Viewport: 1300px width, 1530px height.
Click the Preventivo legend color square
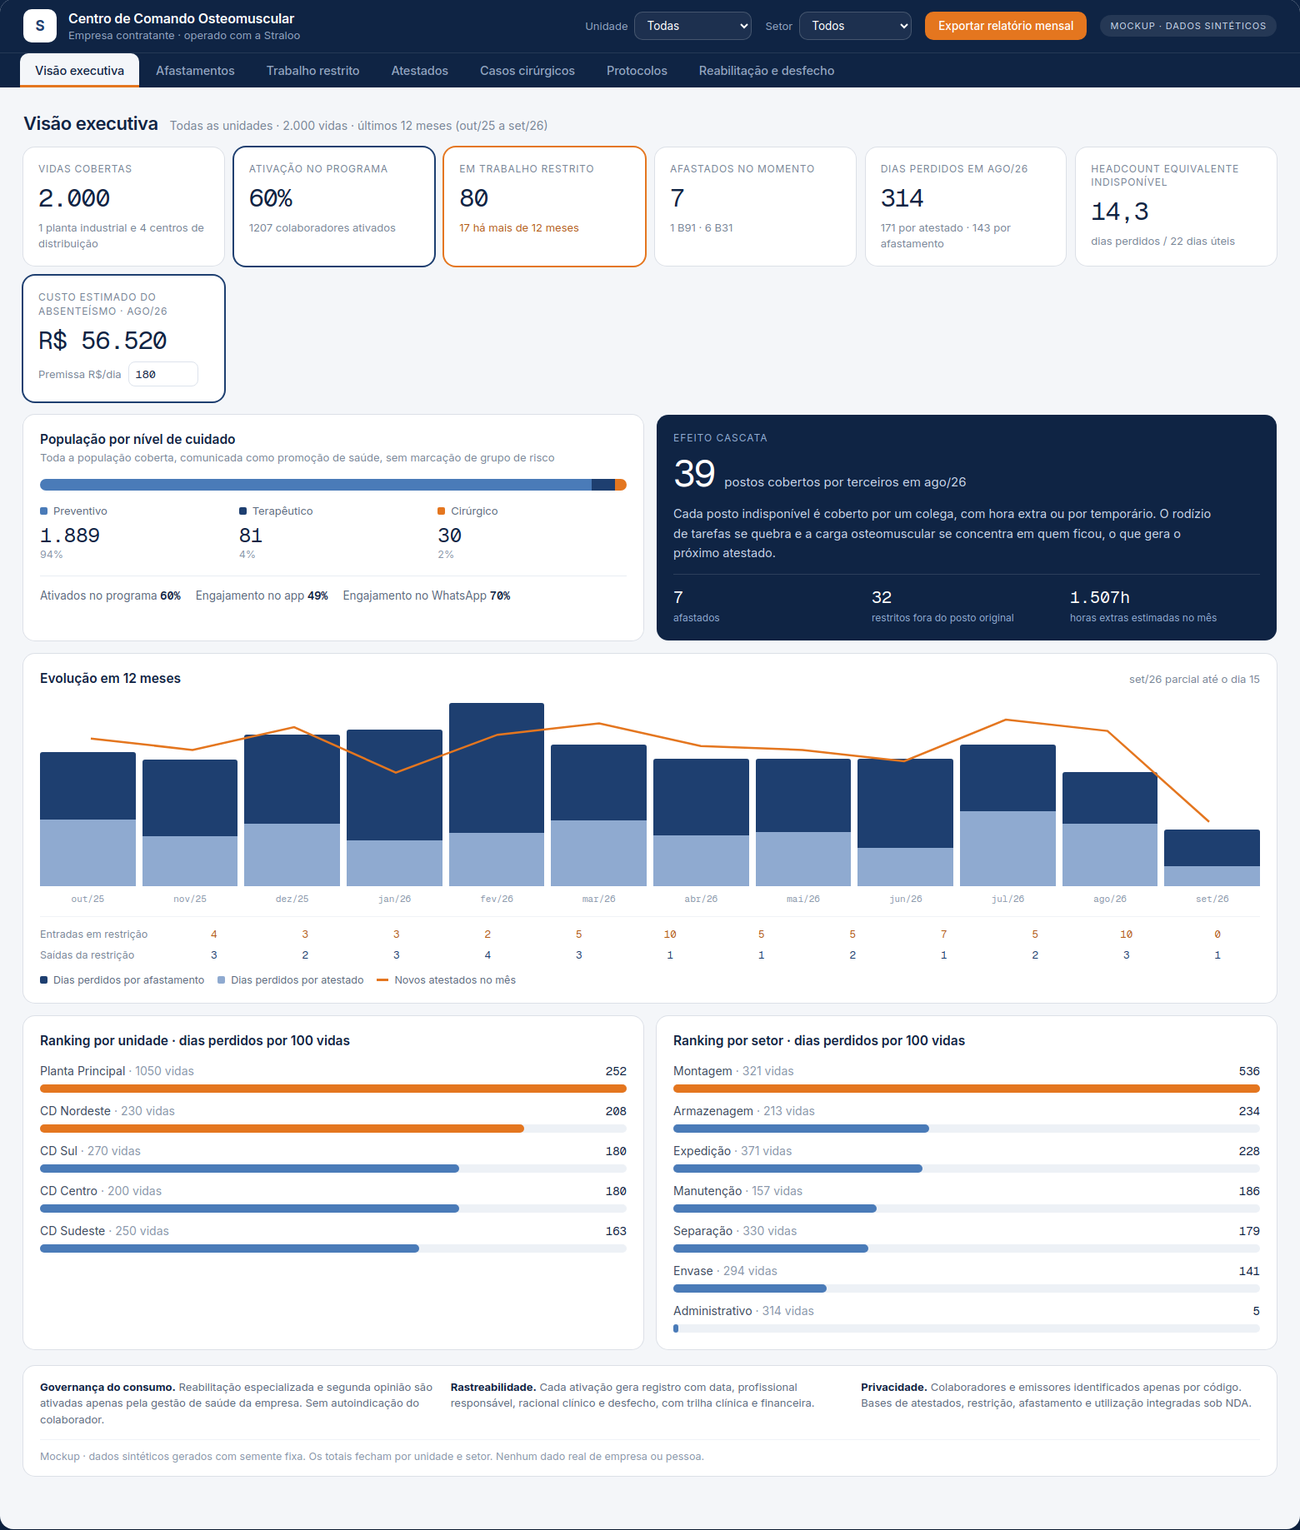point(44,511)
